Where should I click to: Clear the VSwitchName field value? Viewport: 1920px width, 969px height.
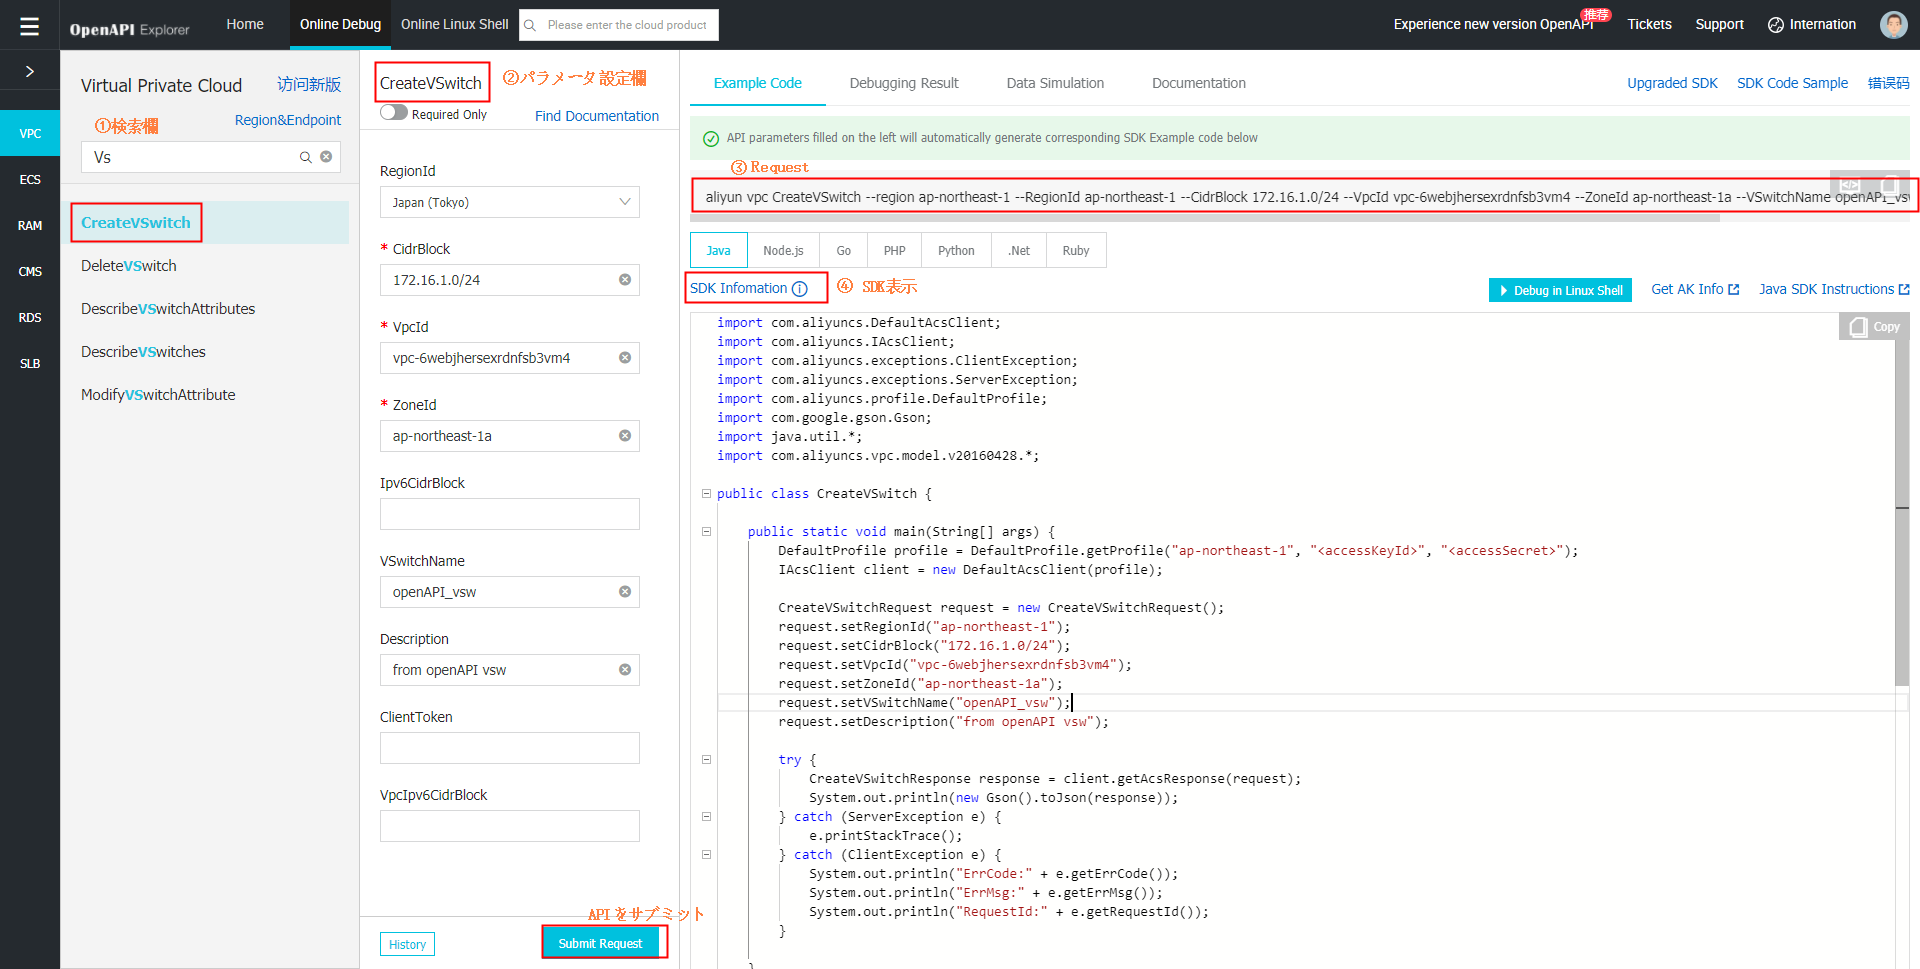click(x=625, y=592)
